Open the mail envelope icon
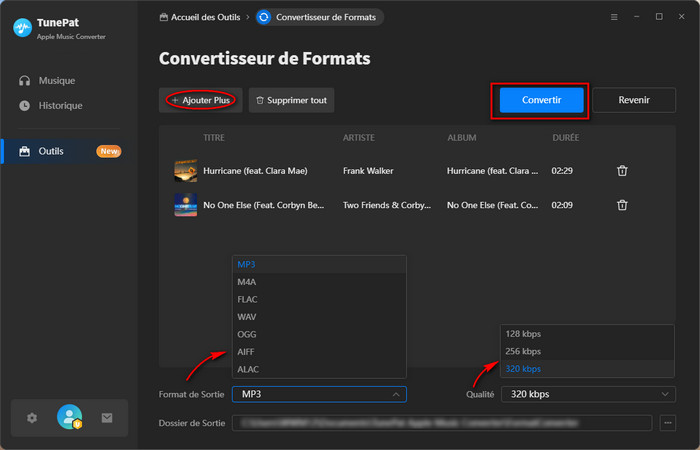The width and height of the screenshot is (700, 450). click(x=107, y=418)
